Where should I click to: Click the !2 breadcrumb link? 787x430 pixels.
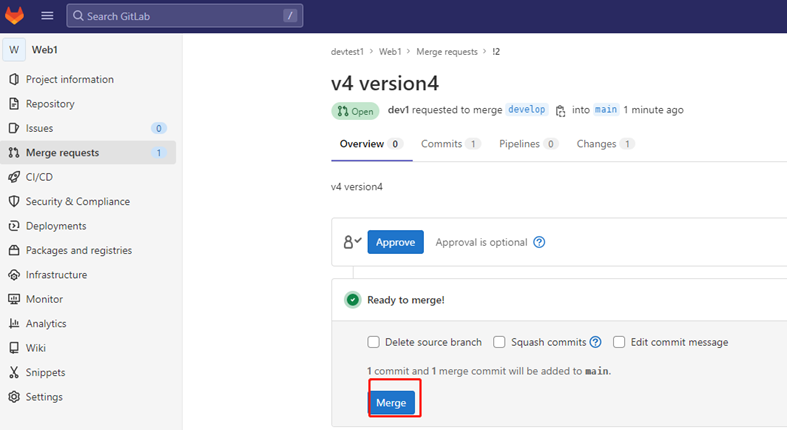(496, 52)
